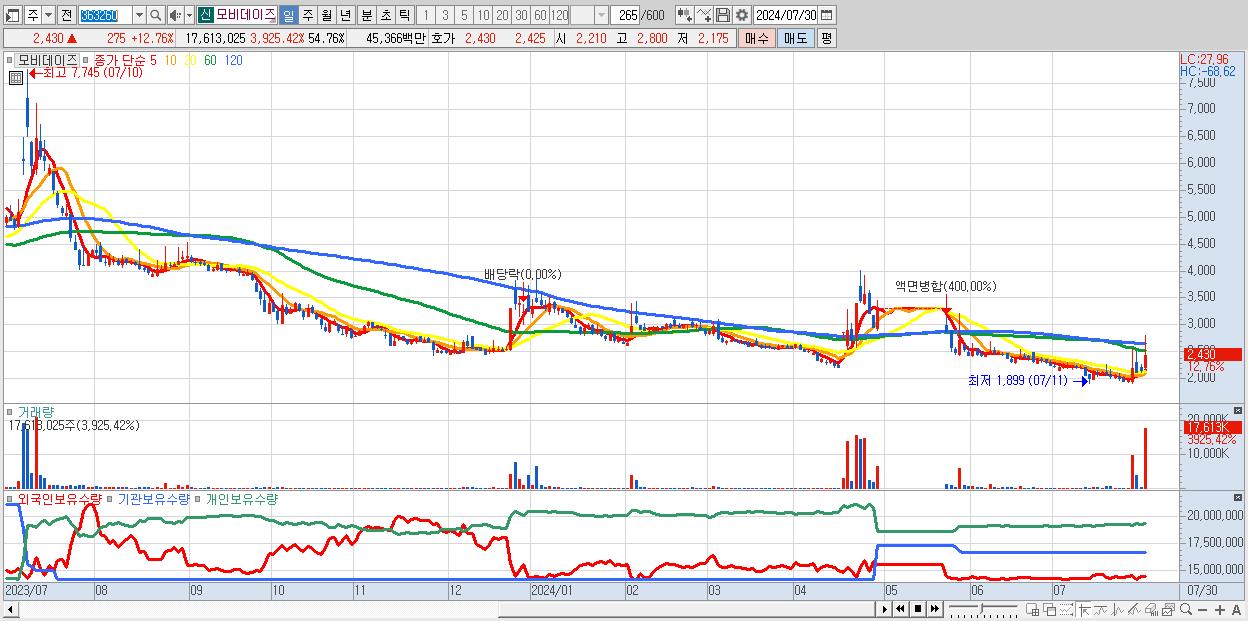Click the fast-forward replay button
Image resolution: width=1248 pixels, height=621 pixels.
pos(934,609)
